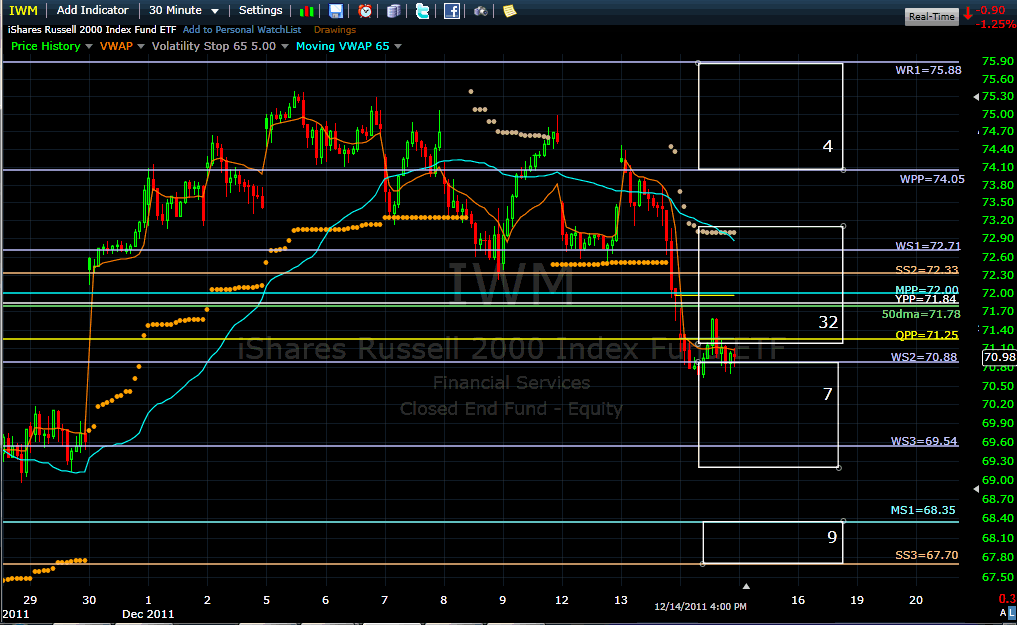Add IWM to Personal WatchList
This screenshot has width=1017, height=625.
click(242, 30)
